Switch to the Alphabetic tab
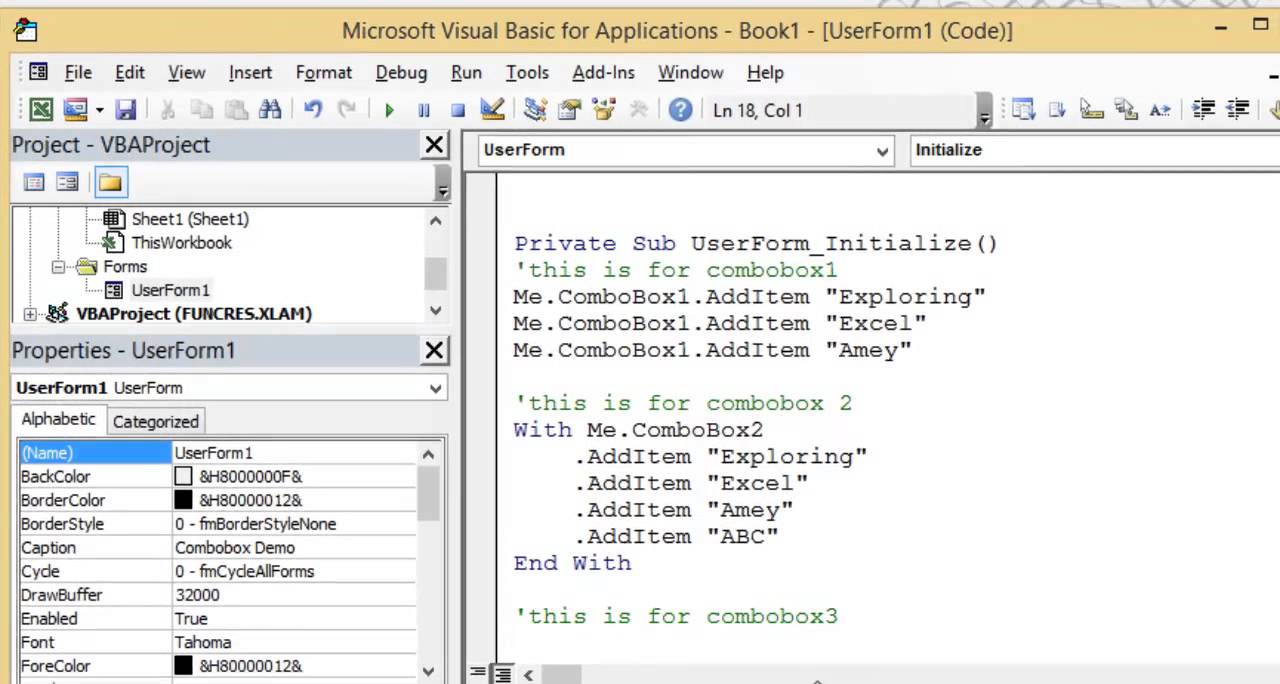 59,420
